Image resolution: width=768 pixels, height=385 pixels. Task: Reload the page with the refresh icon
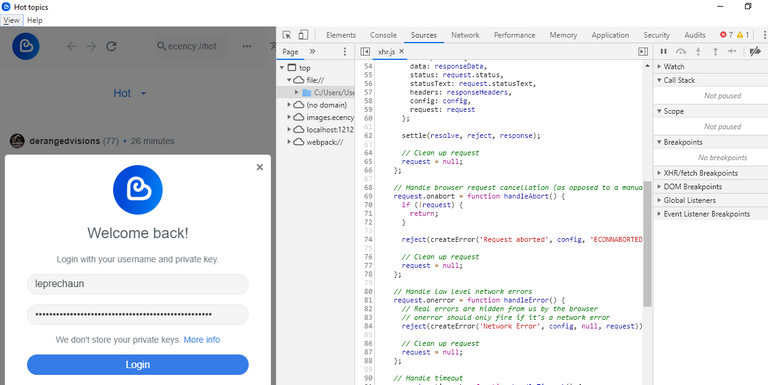point(111,47)
